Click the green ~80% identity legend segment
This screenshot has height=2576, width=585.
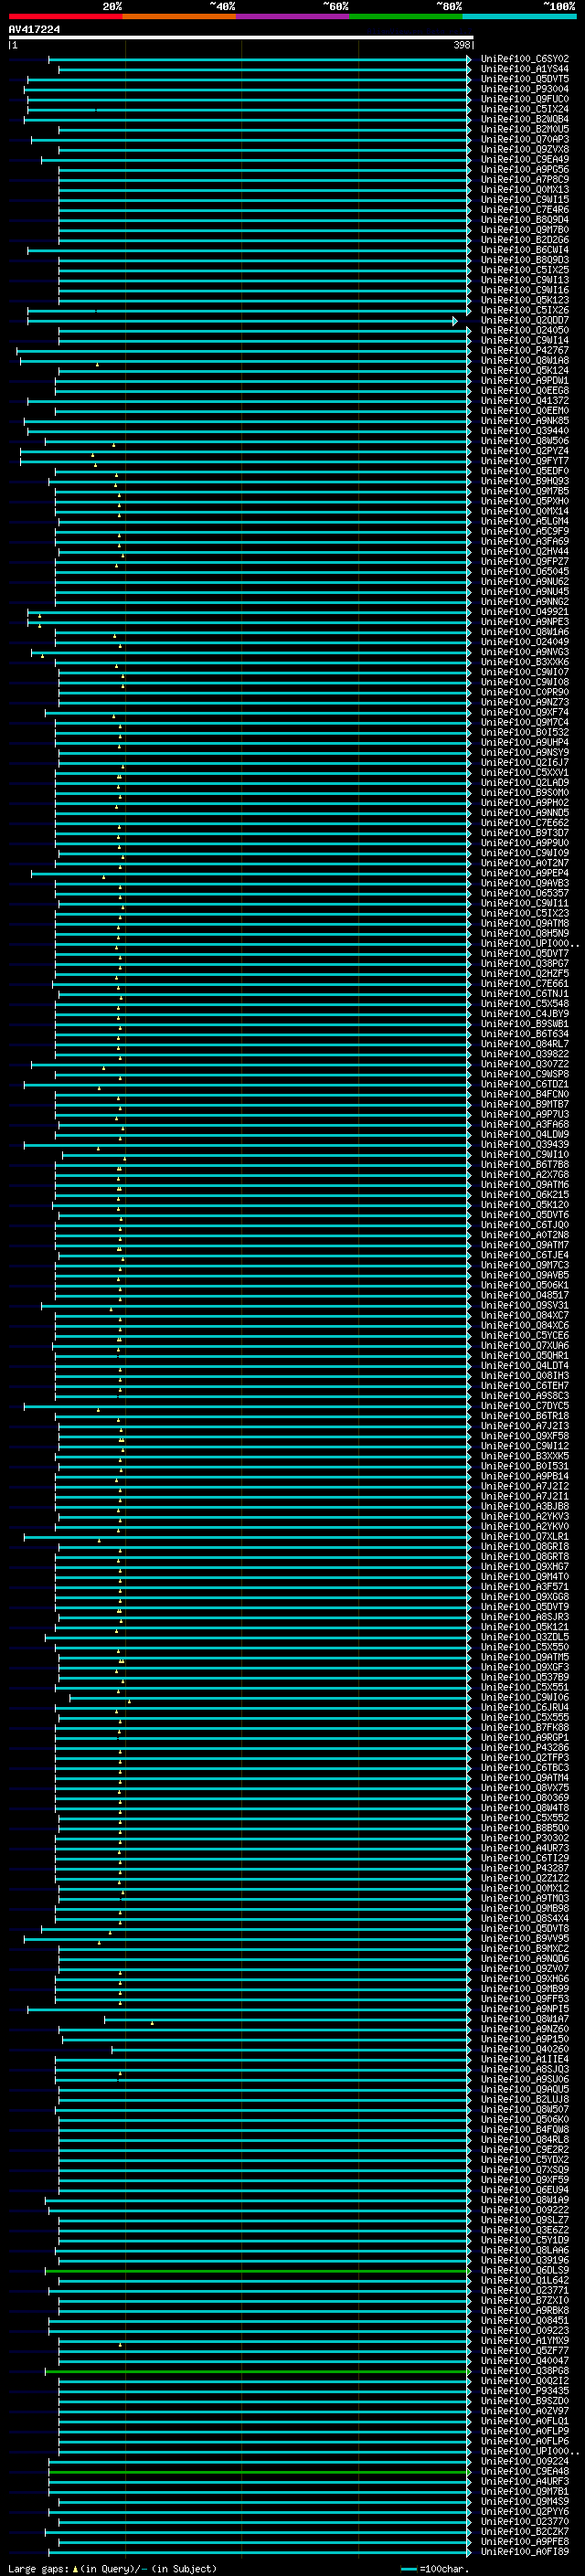tap(406, 16)
